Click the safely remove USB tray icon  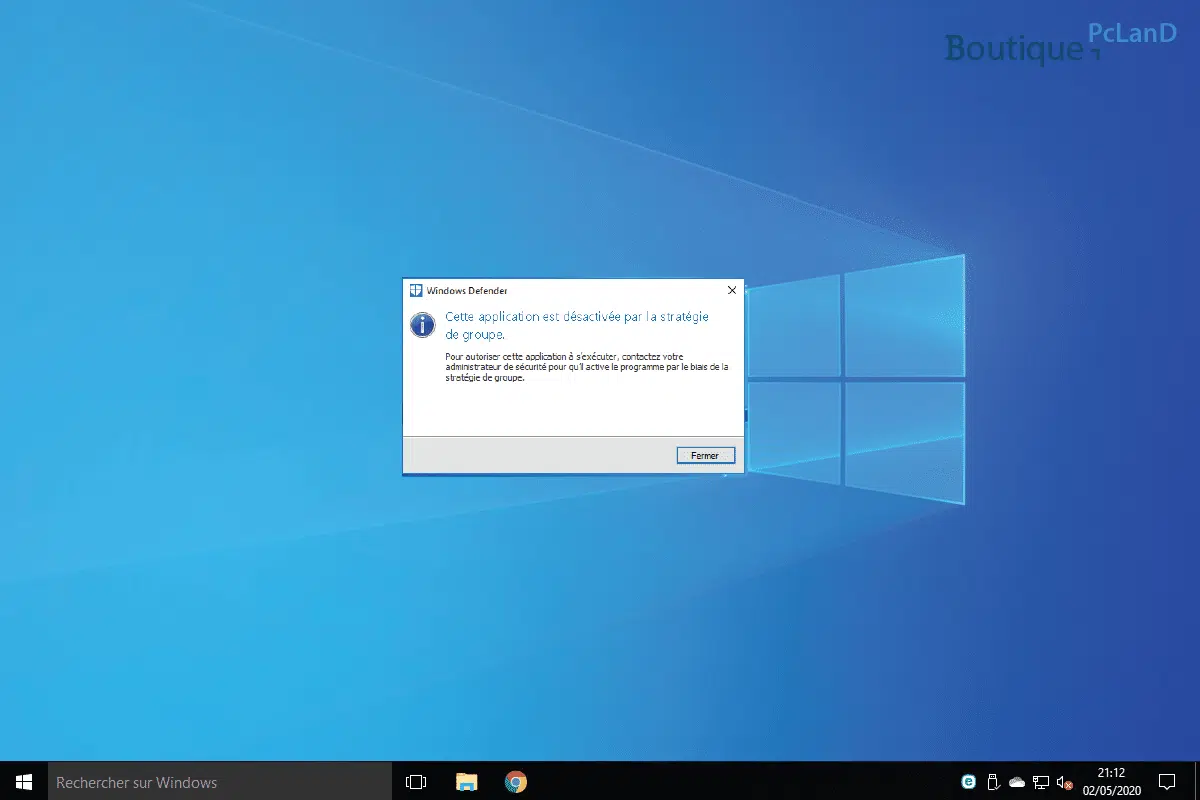[992, 782]
